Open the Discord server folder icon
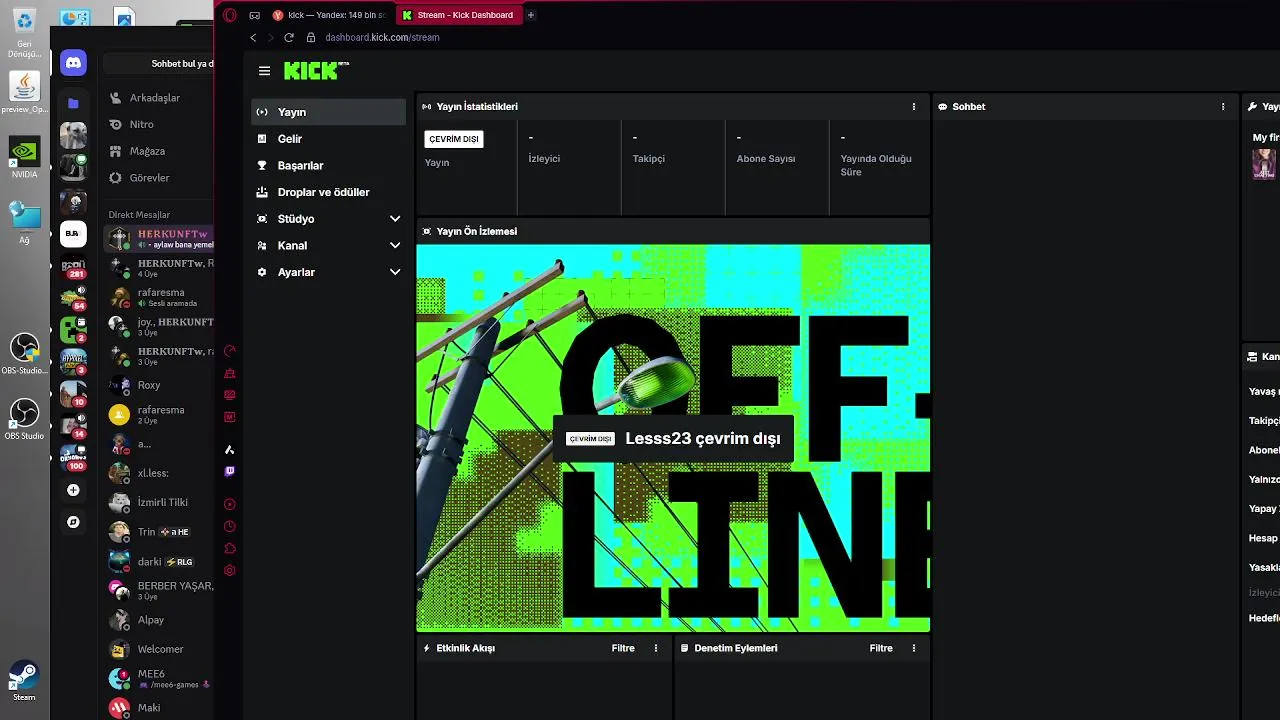Screen dimensions: 1280x720 click(x=73, y=103)
